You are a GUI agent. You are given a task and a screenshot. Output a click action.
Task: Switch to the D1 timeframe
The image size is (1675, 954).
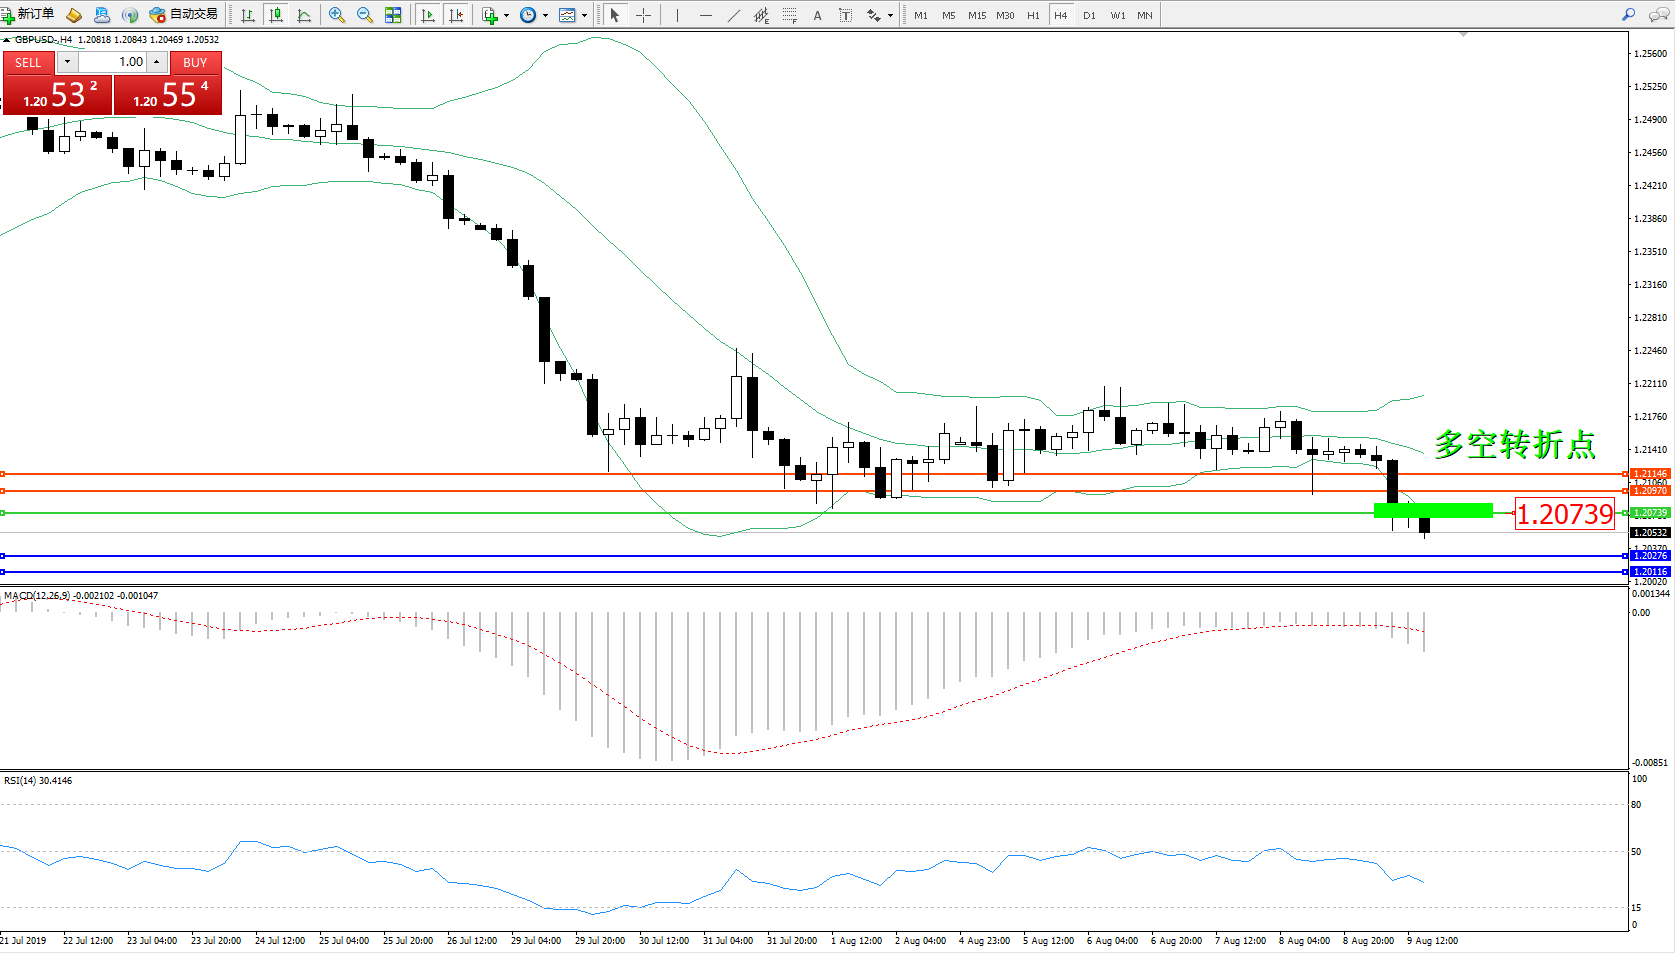[x=1089, y=15]
